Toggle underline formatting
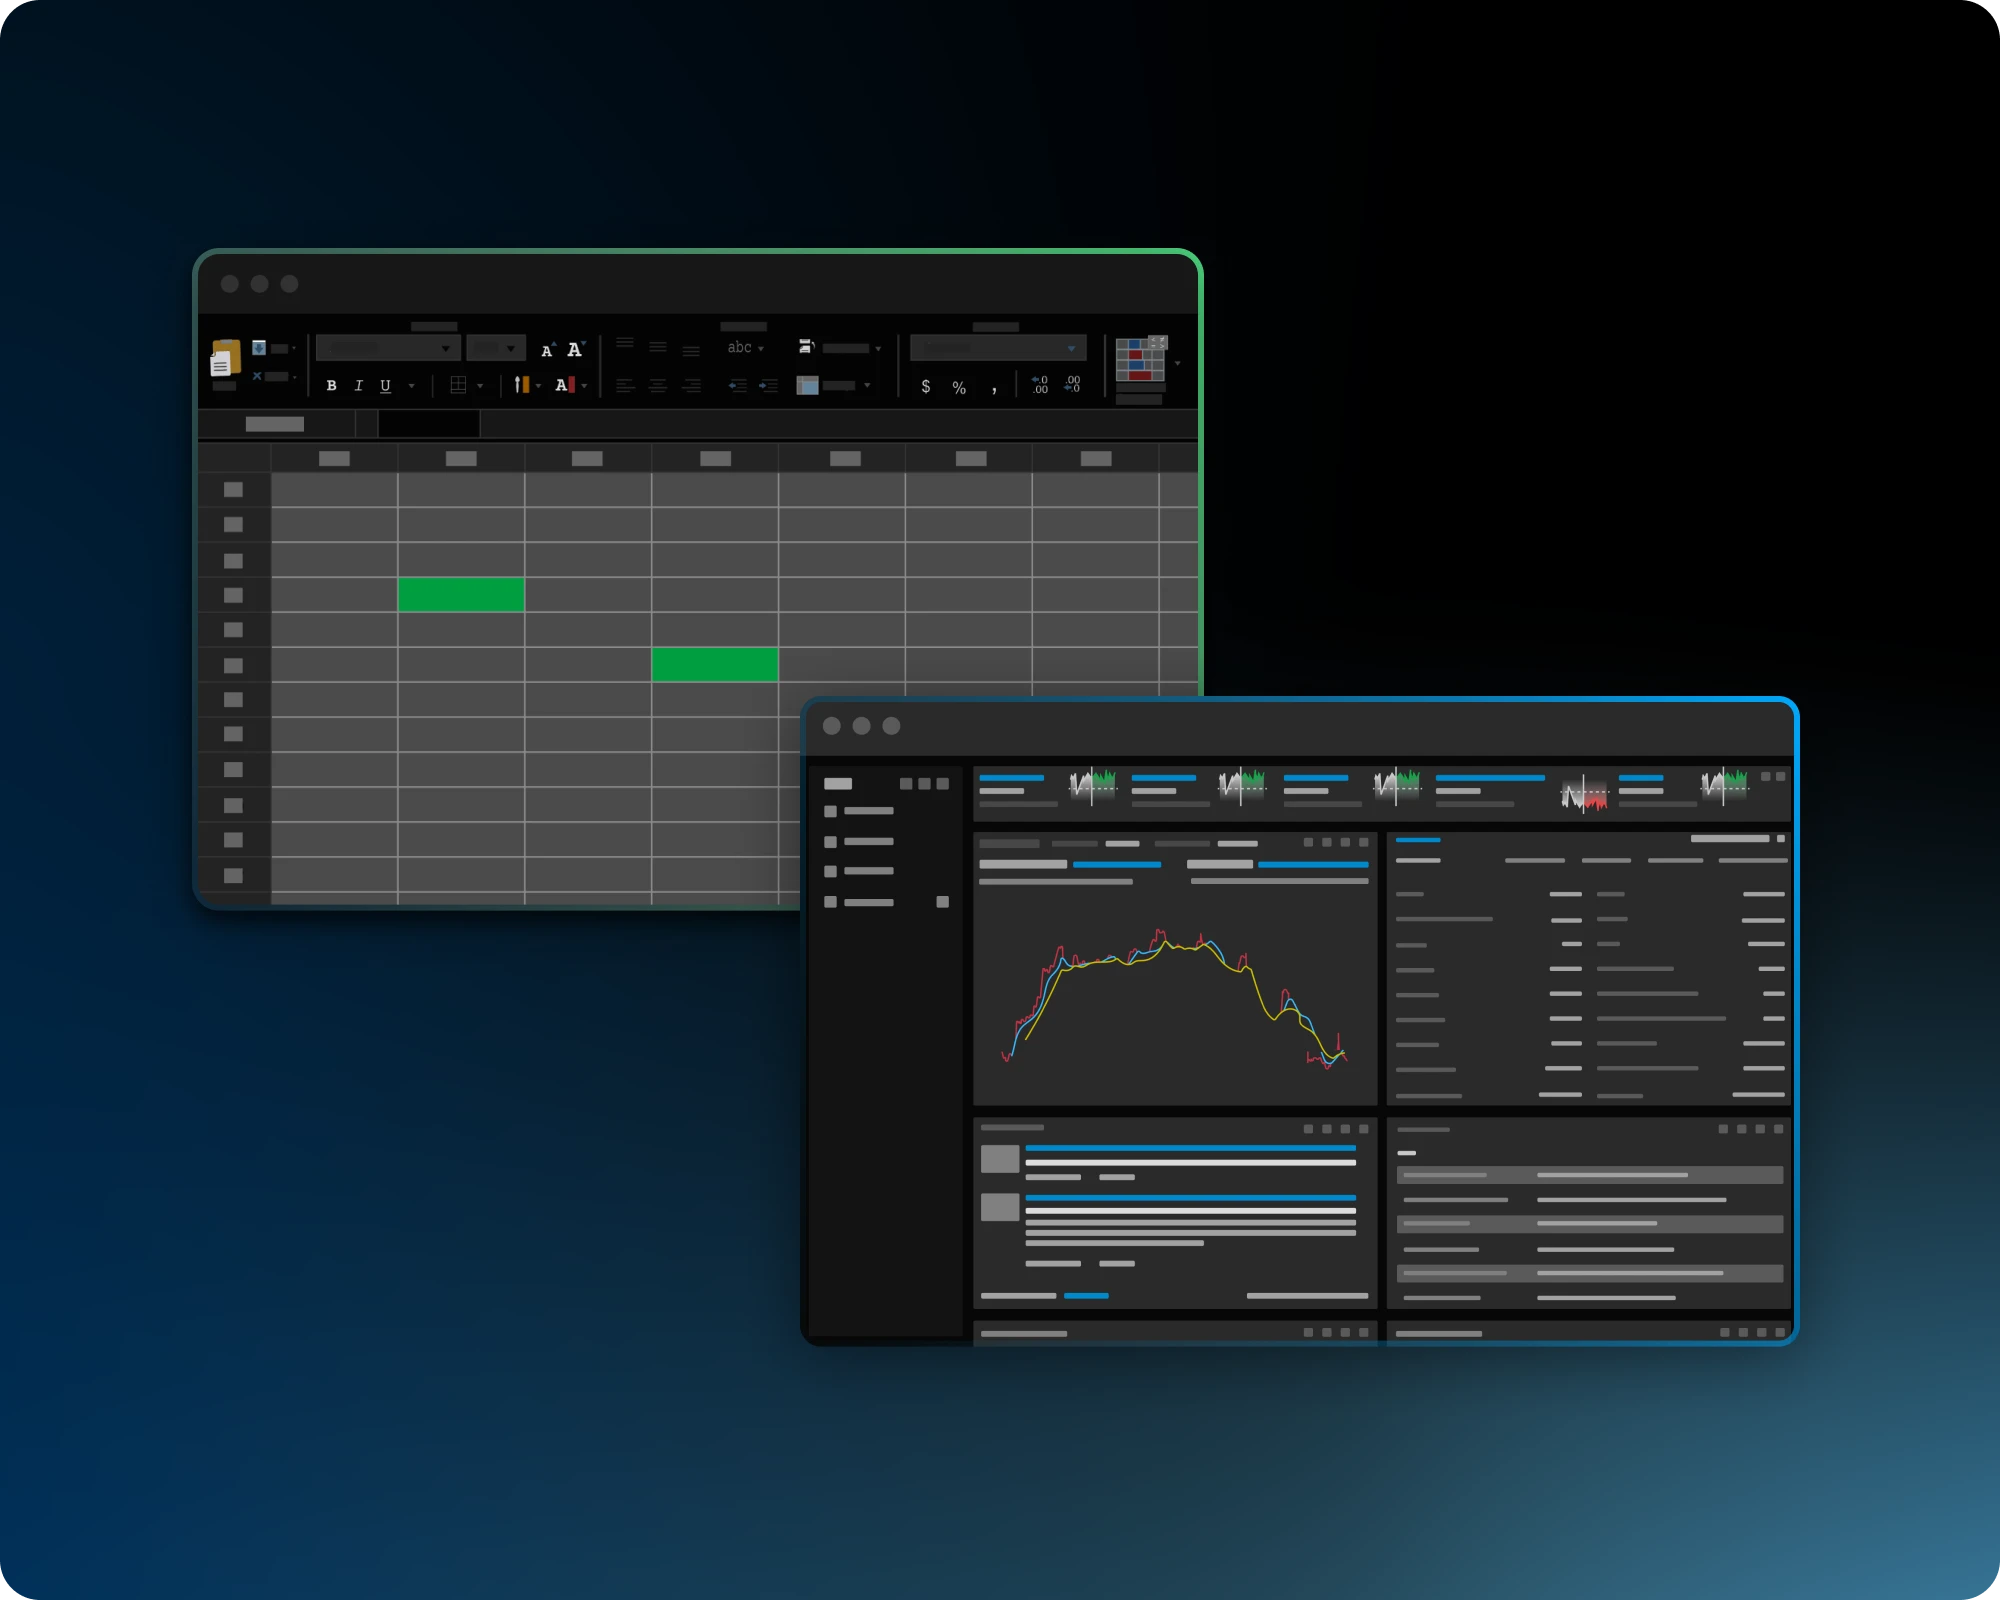This screenshot has width=2000, height=1600. pyautogui.click(x=385, y=385)
